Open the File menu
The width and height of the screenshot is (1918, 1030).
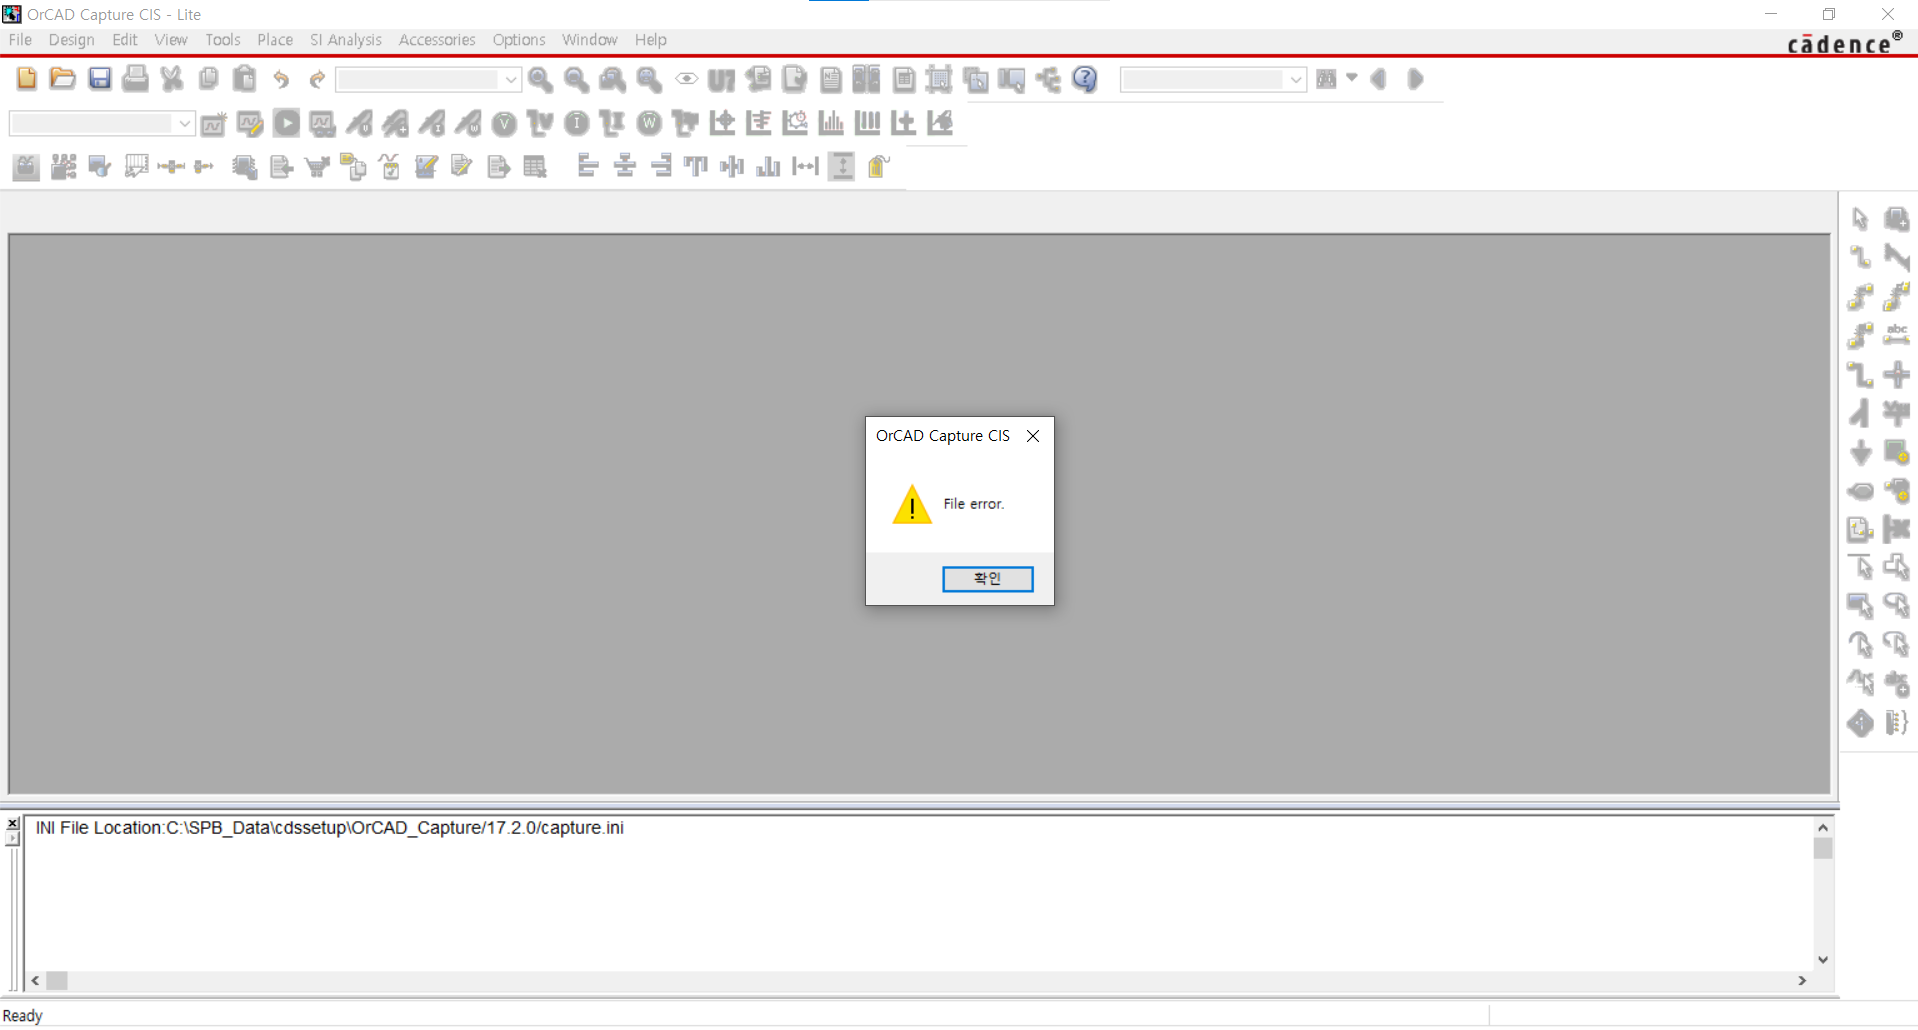(20, 40)
